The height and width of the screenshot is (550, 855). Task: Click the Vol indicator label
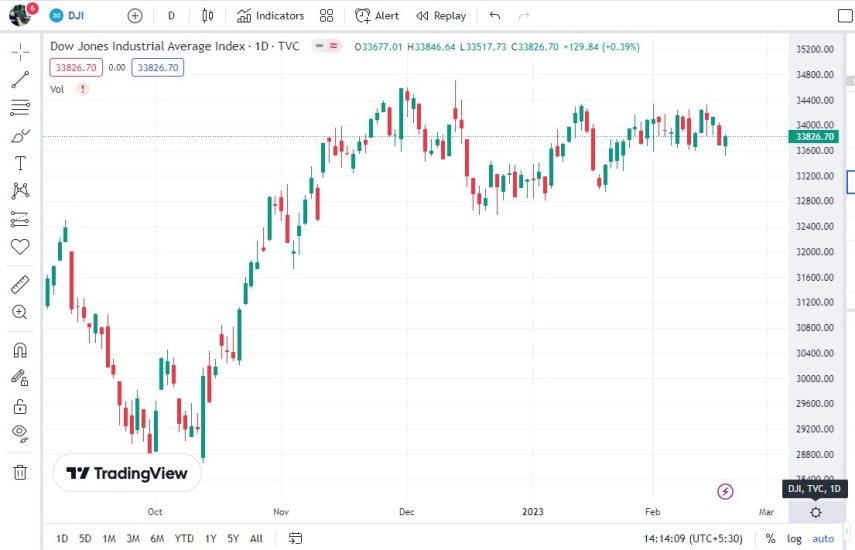(x=57, y=89)
